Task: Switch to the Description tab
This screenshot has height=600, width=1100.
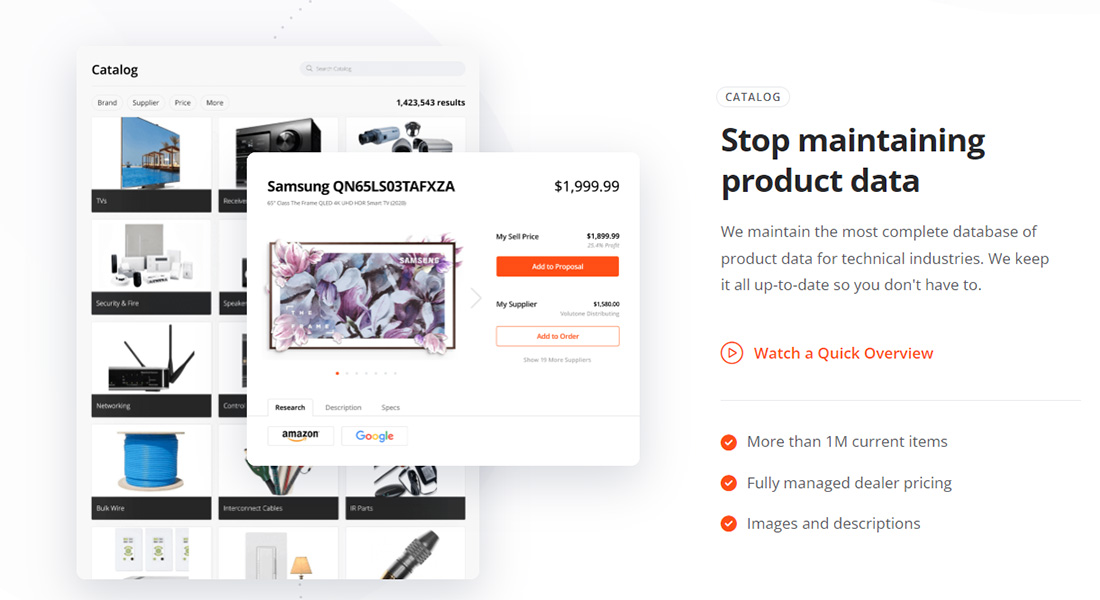Action: [x=343, y=408]
